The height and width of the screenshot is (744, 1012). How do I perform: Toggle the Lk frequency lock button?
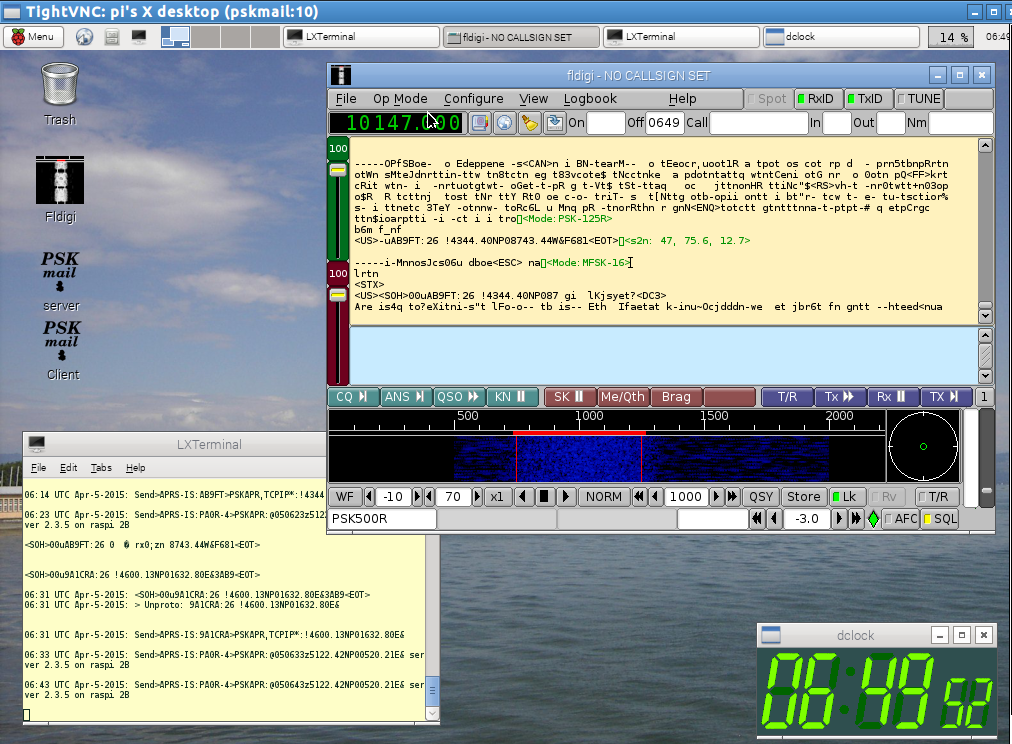pyautogui.click(x=845, y=496)
